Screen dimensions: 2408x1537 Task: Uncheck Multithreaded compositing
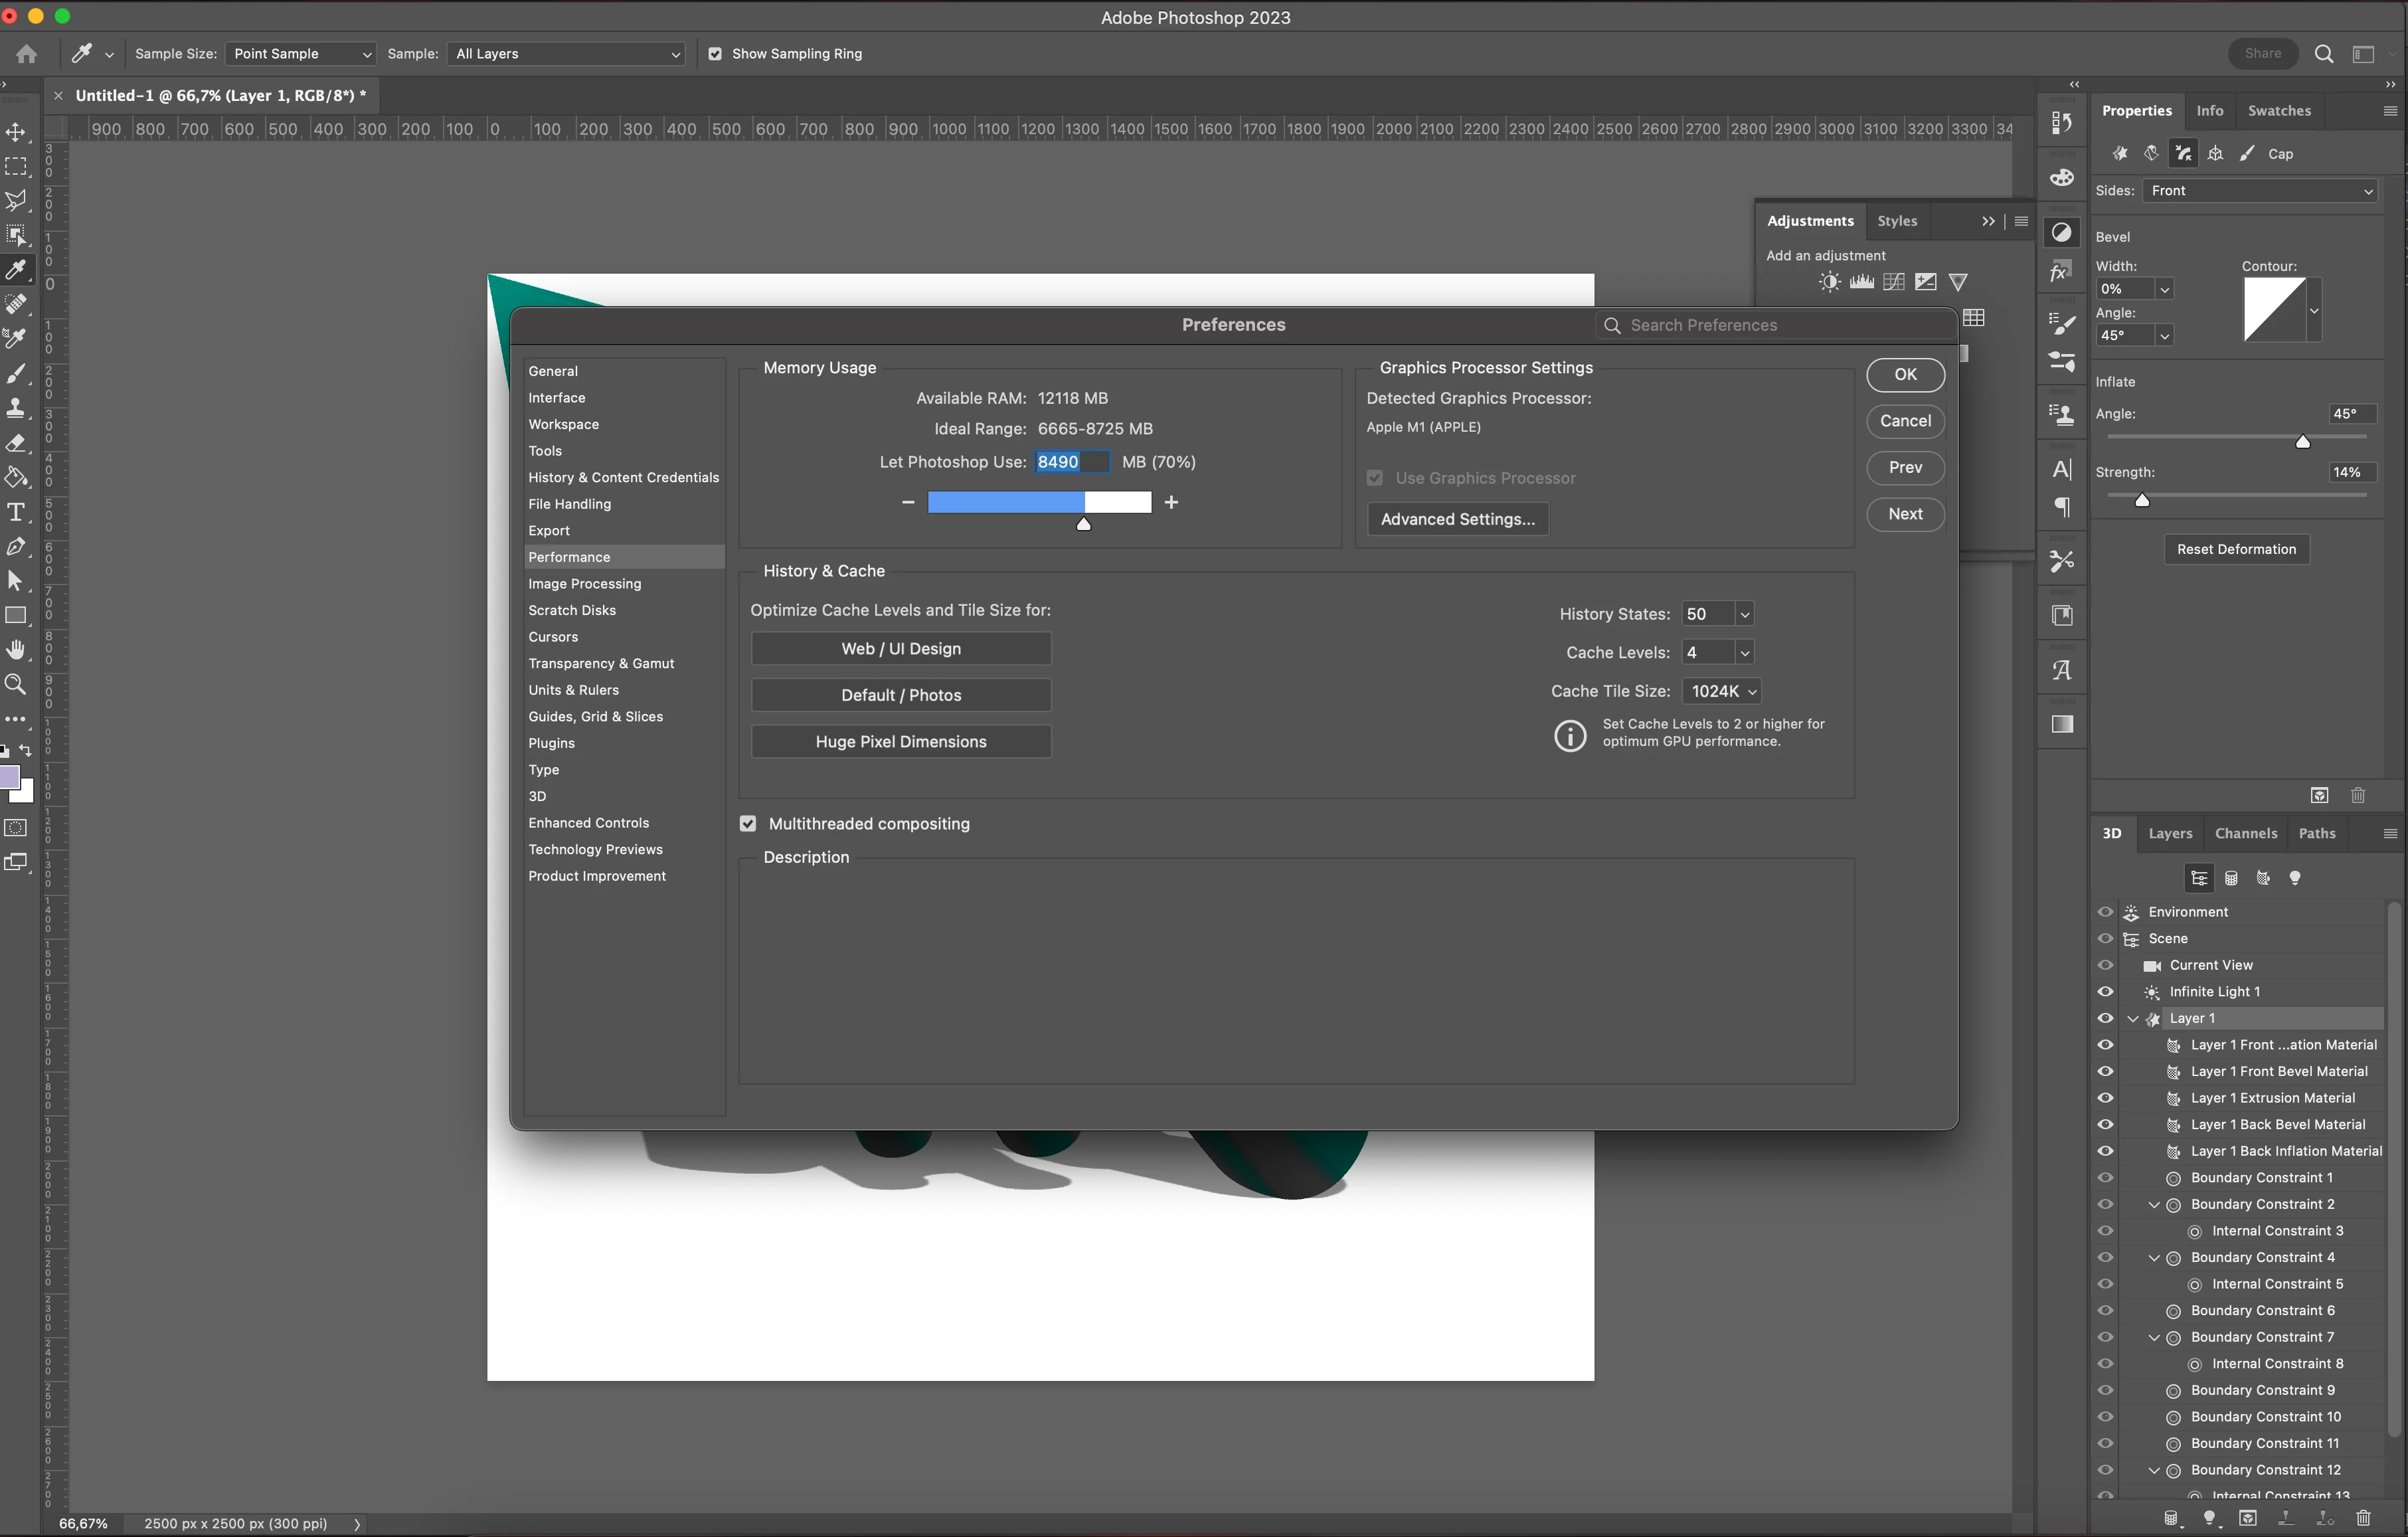coord(748,824)
